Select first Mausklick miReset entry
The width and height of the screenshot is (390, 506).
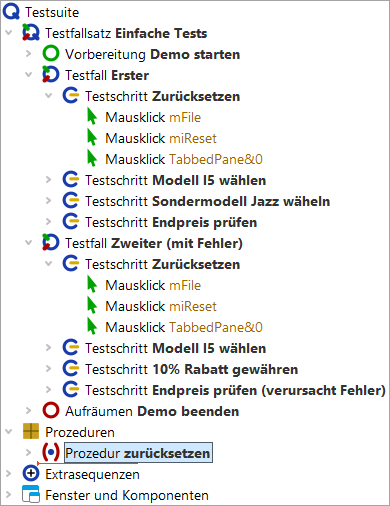pos(161,138)
